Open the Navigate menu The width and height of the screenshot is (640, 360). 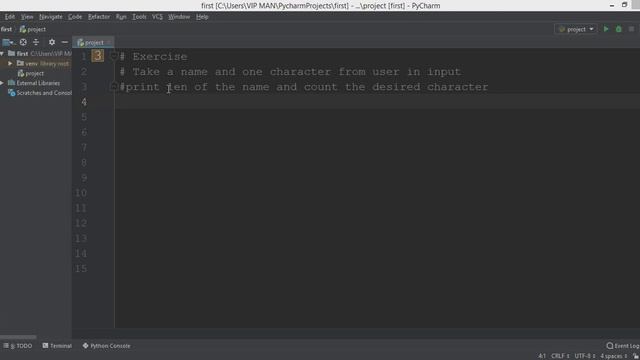pos(51,17)
